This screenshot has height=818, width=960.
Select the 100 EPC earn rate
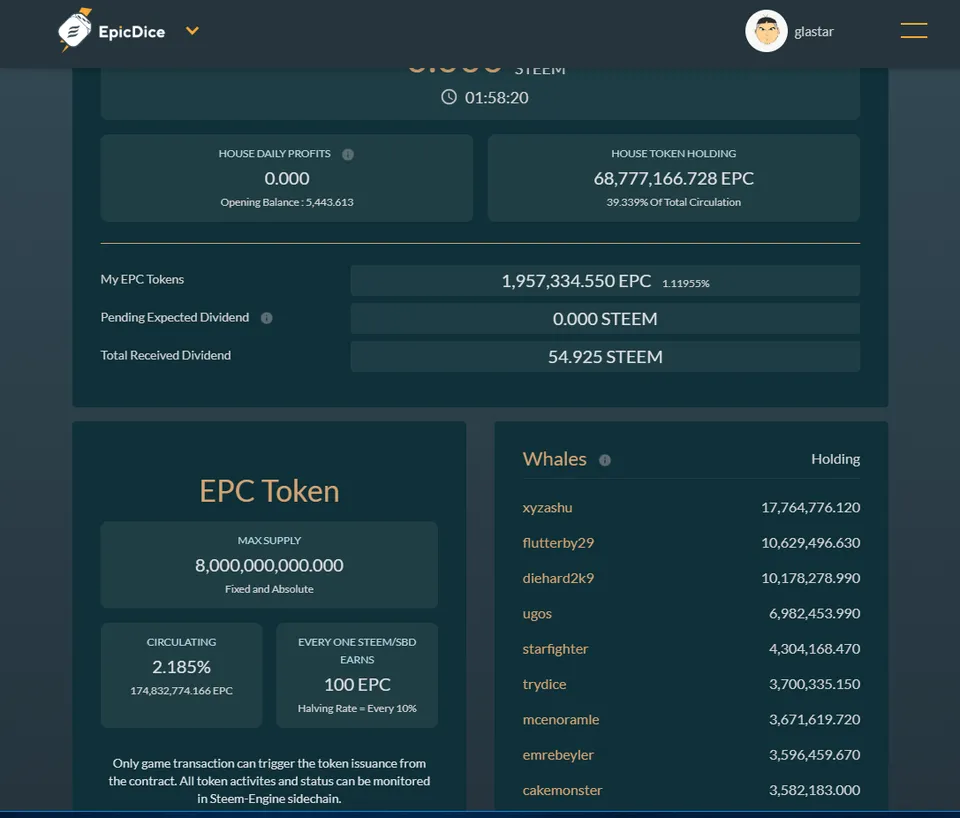(x=357, y=685)
